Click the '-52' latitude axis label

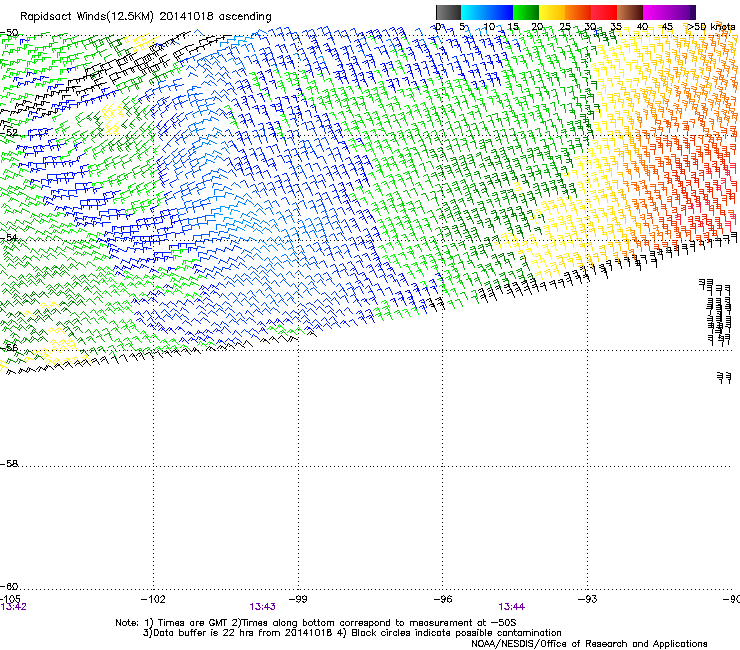pyautogui.click(x=9, y=133)
